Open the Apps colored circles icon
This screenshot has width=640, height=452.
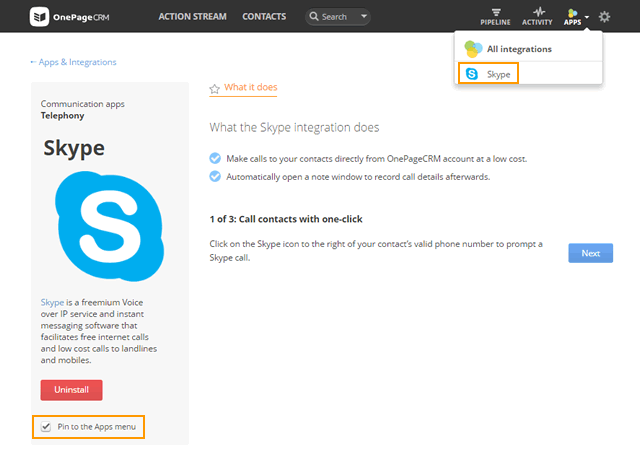point(572,14)
